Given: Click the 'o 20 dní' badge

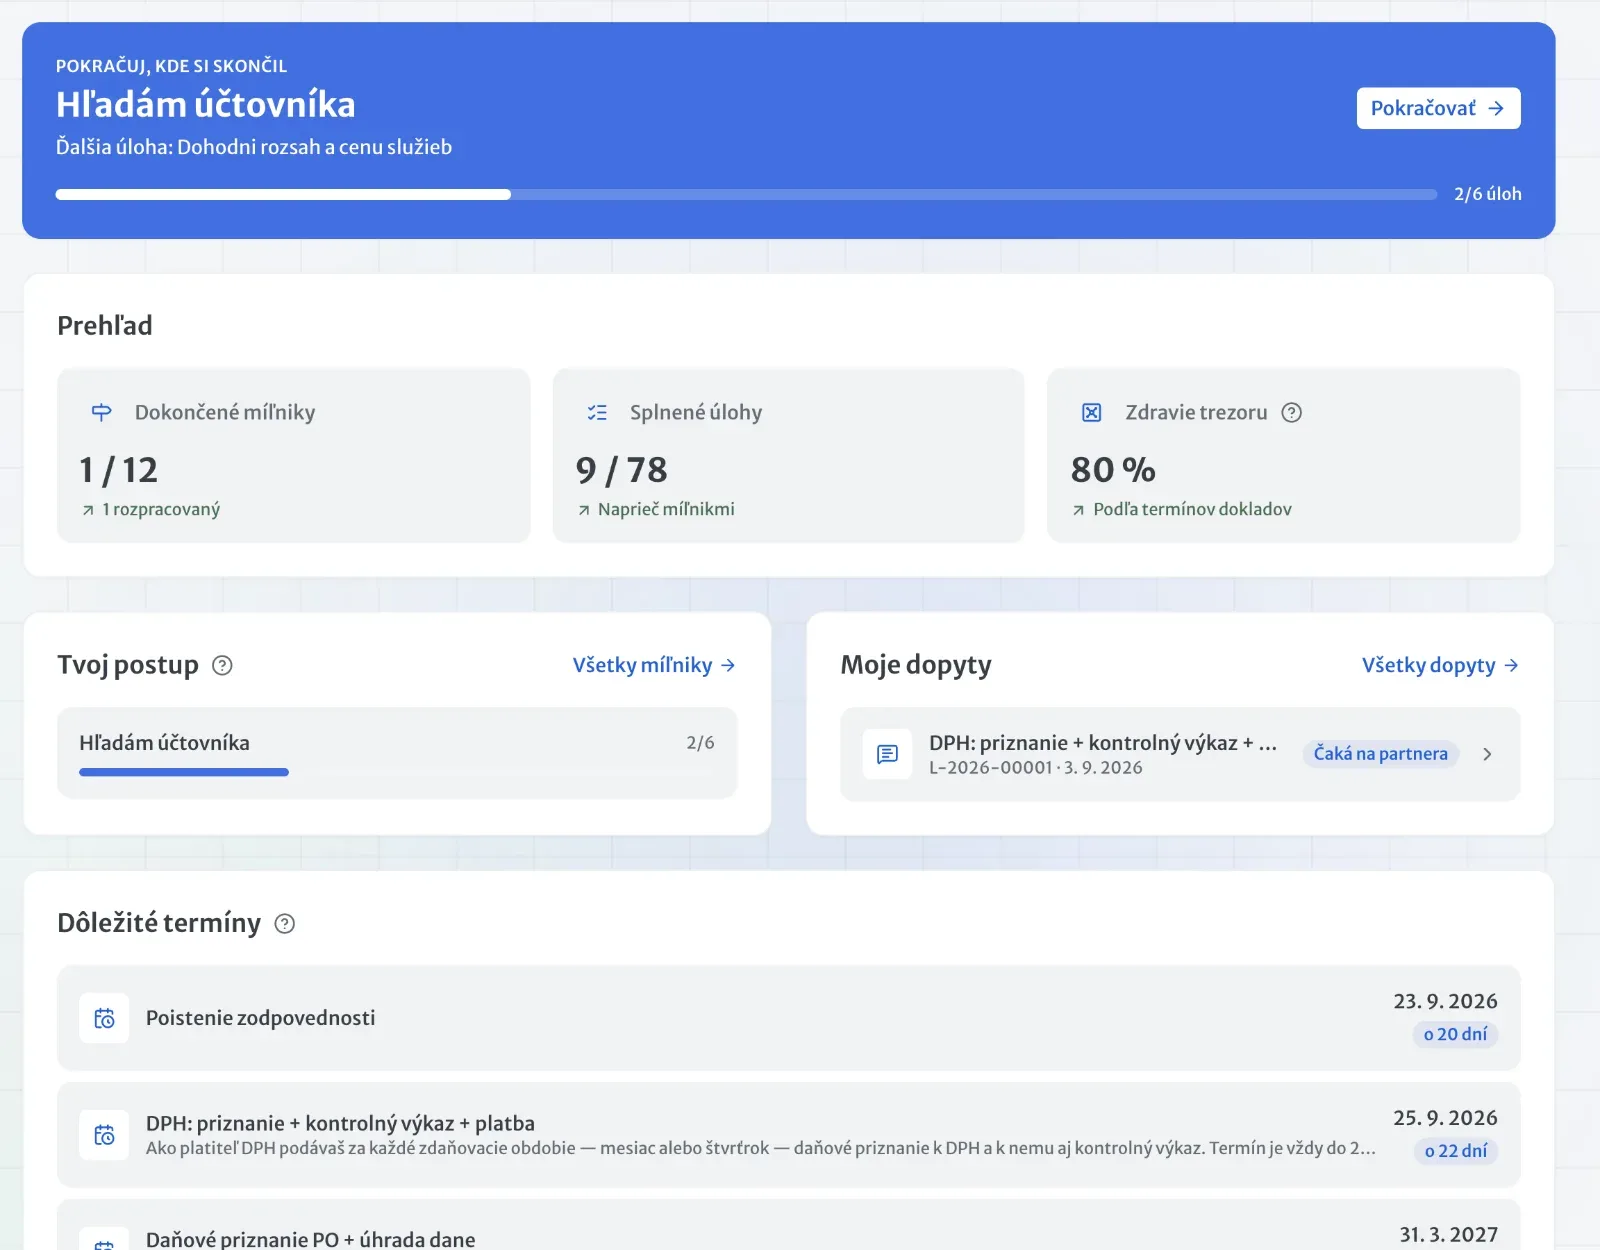Looking at the screenshot, I should 1455,1034.
